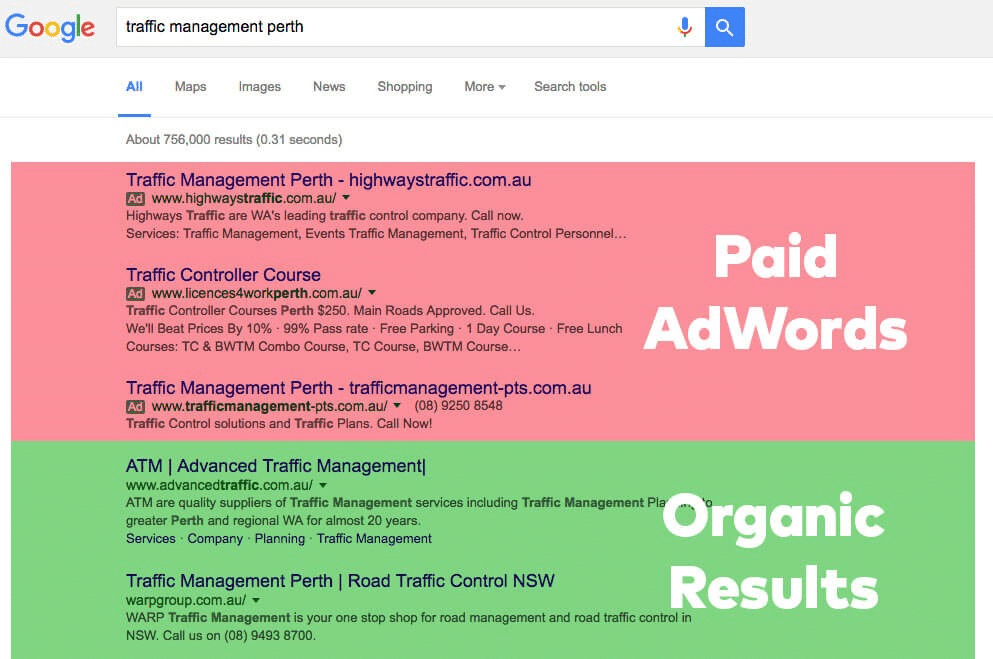Click the warpgroup.com.au/ URL text
This screenshot has height=659, width=993.
(186, 601)
